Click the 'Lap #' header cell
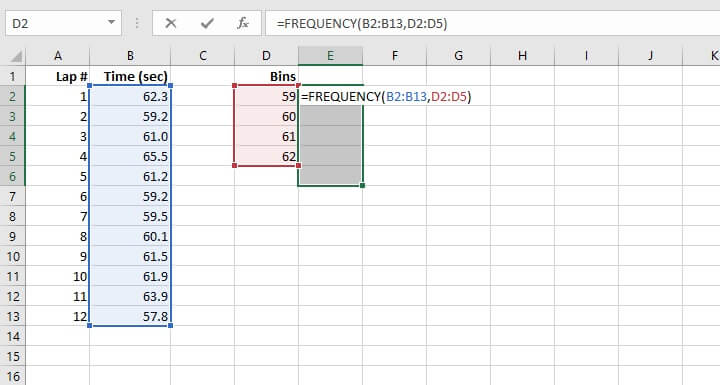 57,76
